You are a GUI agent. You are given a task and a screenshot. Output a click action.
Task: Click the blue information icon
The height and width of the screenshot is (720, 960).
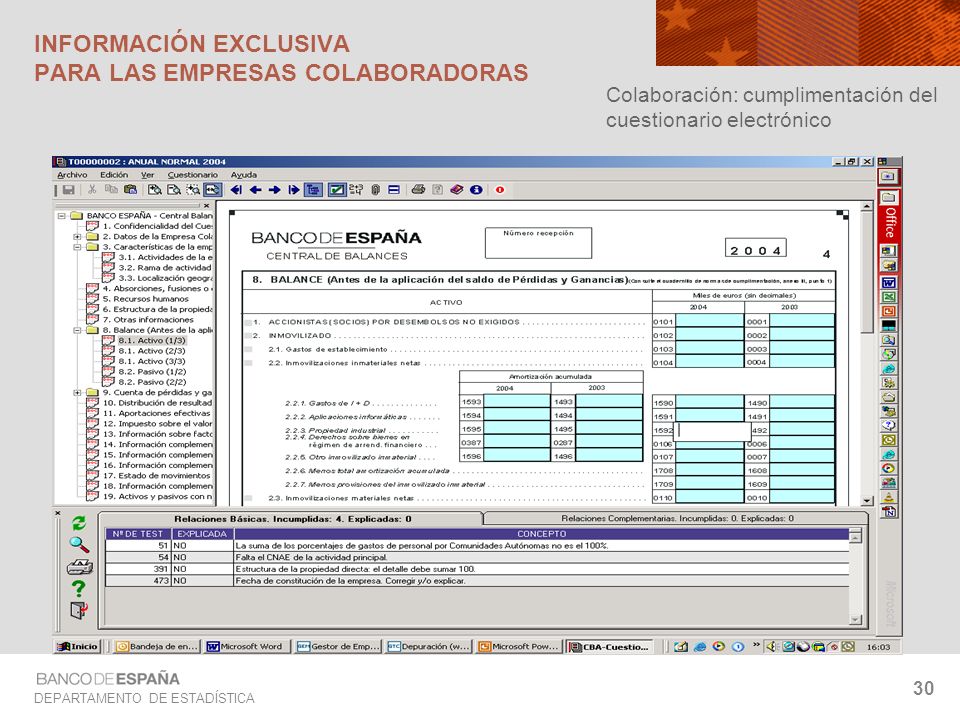pos(476,190)
